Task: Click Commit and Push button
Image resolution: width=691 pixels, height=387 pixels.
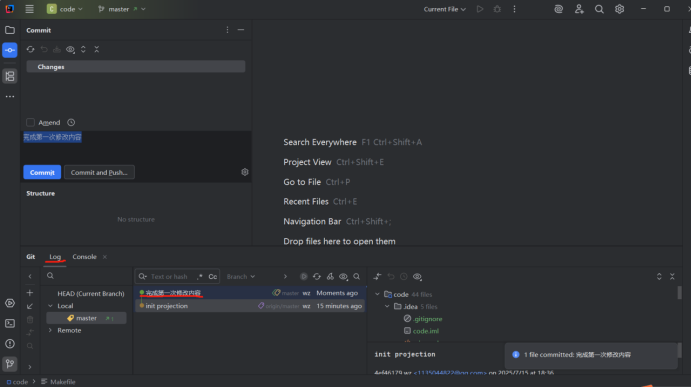Action: click(99, 172)
